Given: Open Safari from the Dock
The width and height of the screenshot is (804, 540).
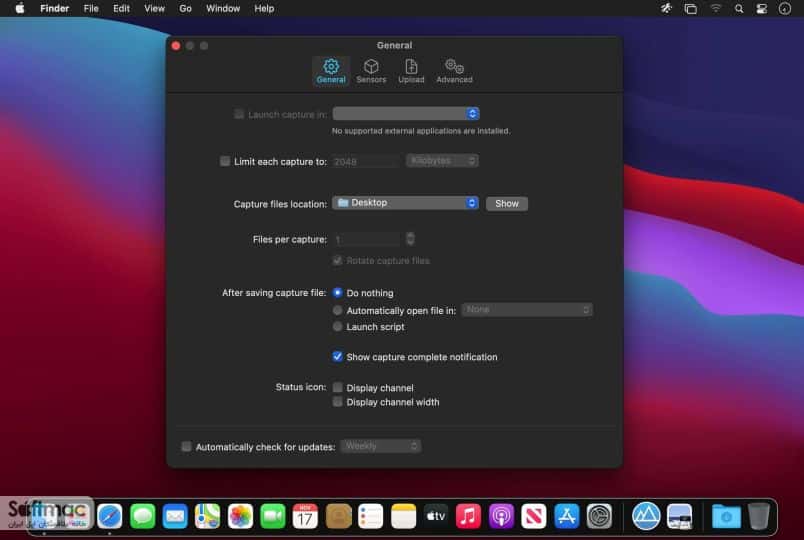Looking at the screenshot, I should coord(110,516).
